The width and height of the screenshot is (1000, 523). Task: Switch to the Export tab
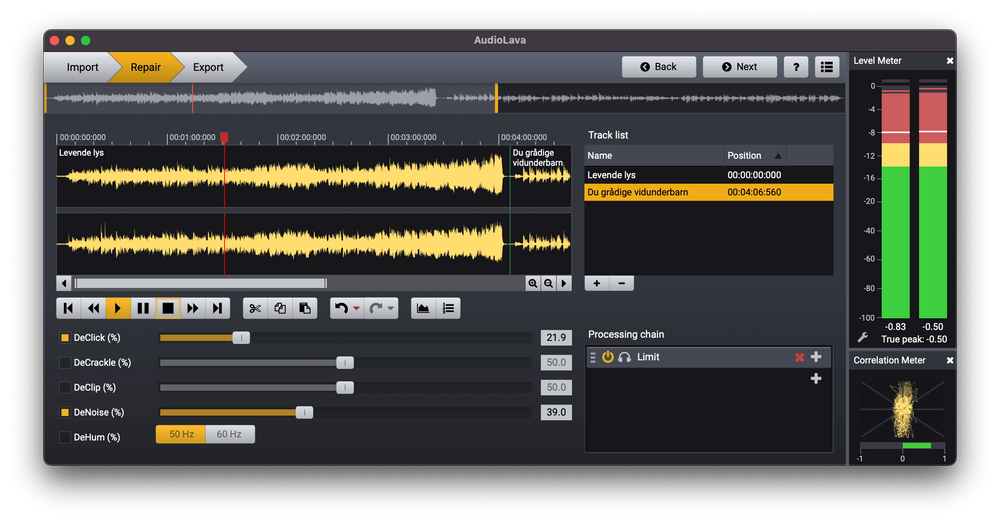click(x=208, y=67)
